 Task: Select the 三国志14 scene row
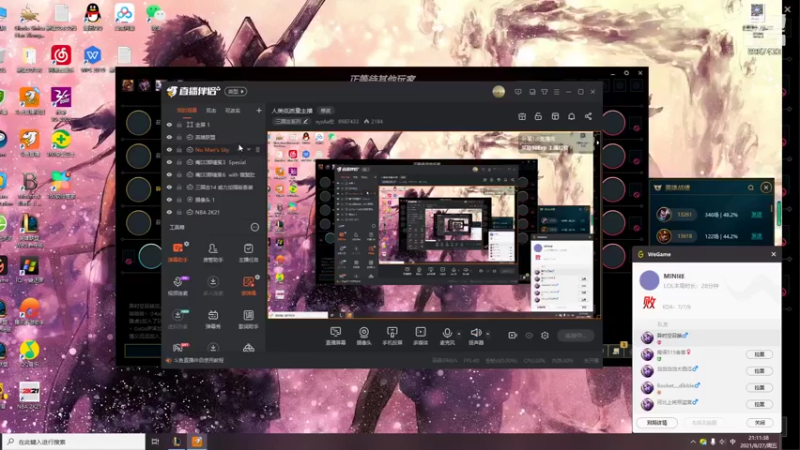coord(214,187)
